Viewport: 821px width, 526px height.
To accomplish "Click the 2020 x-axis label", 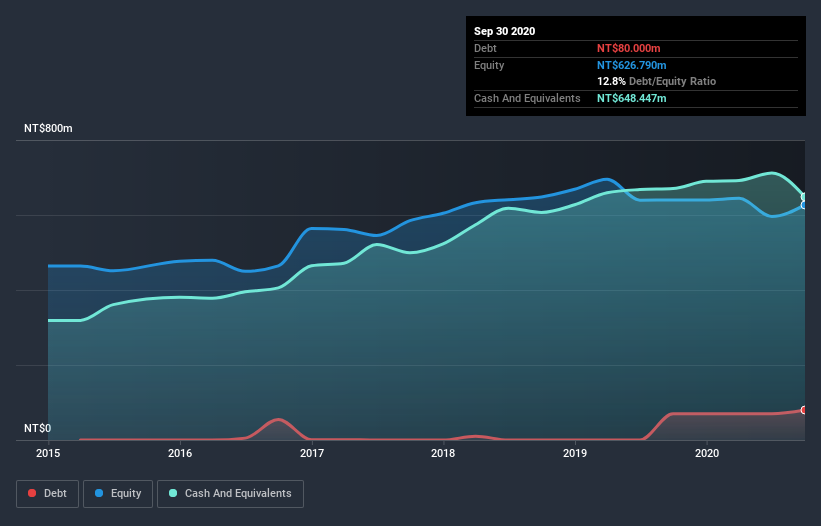I will pos(707,453).
